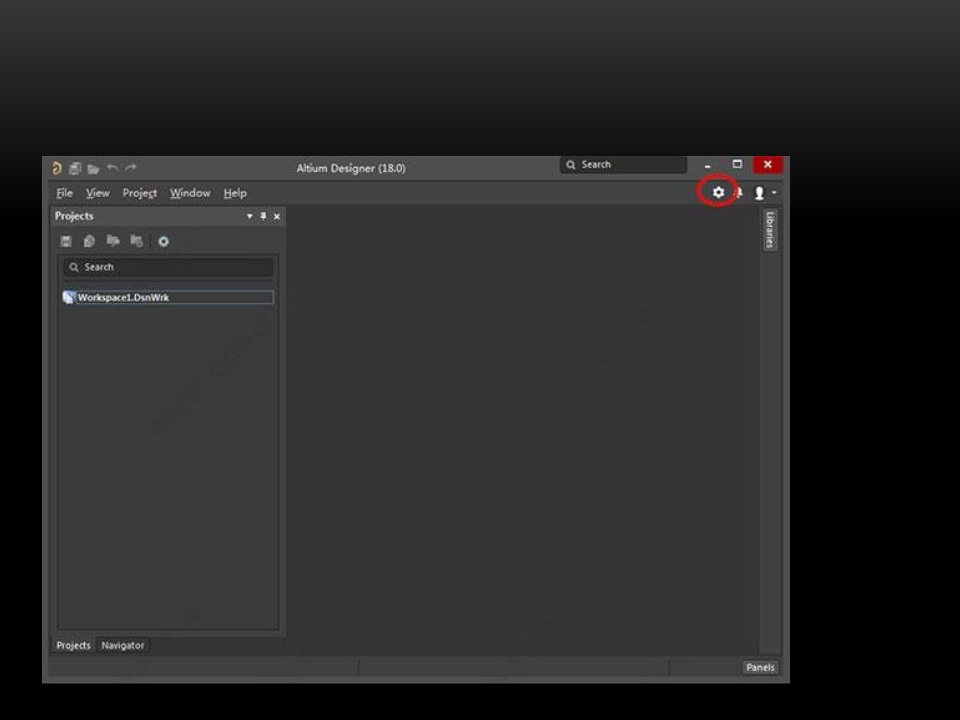Switch to the Projects bottom tab
The width and height of the screenshot is (960, 720).
(x=73, y=645)
